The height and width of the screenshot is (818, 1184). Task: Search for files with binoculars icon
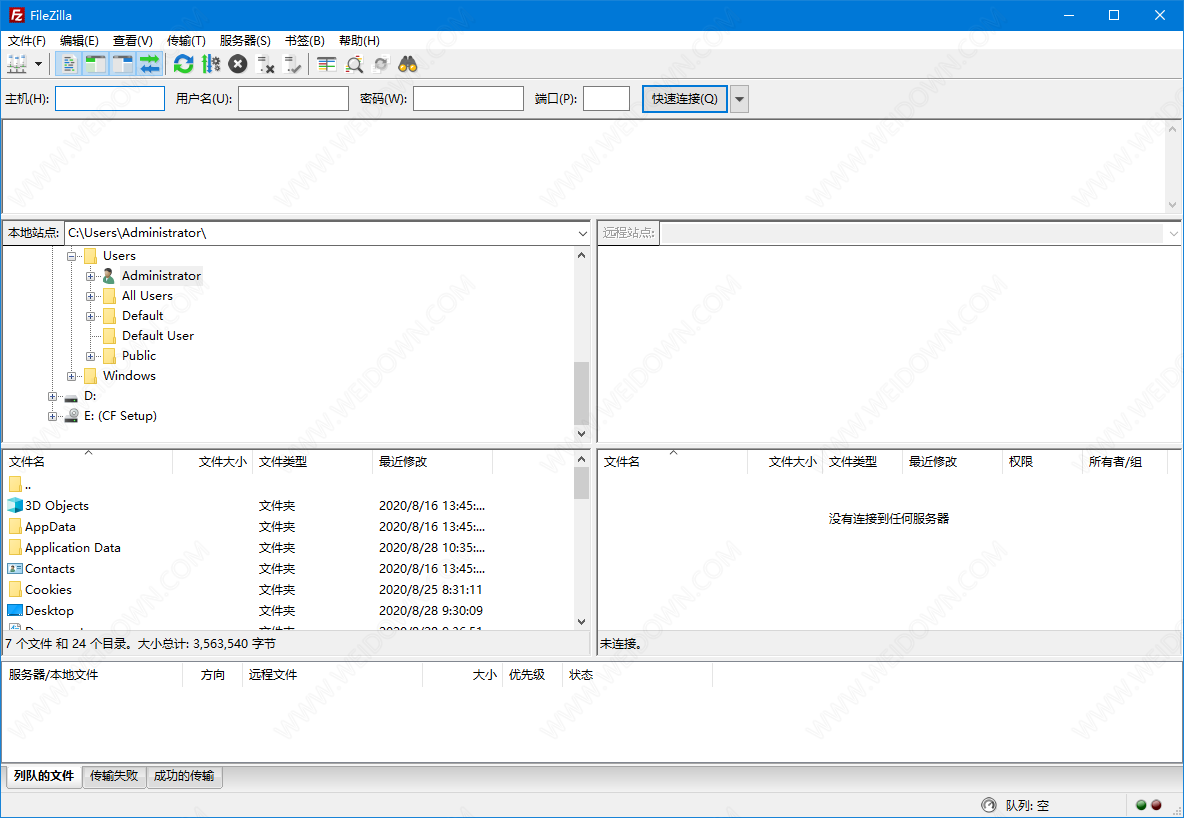(408, 64)
